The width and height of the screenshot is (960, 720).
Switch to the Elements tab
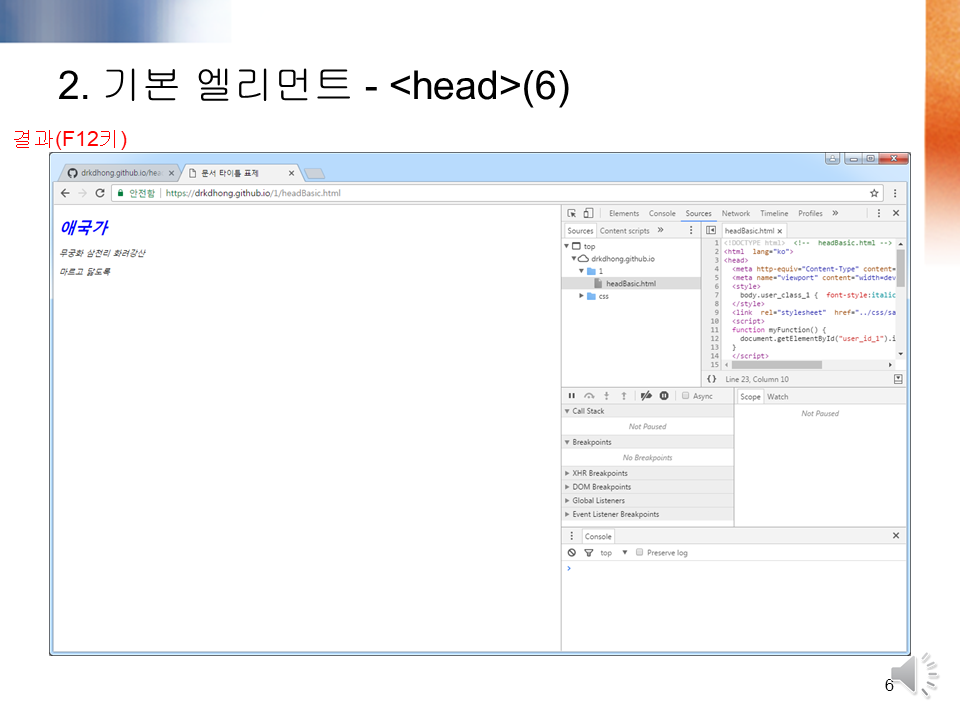click(624, 214)
